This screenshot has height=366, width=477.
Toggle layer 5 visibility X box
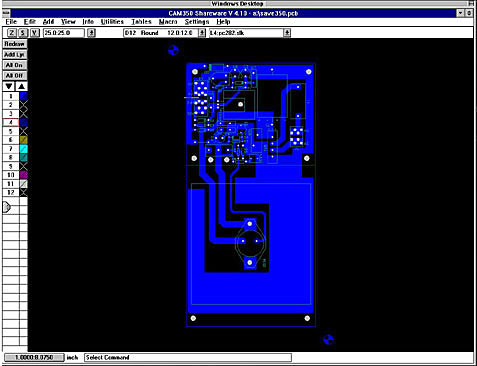click(x=24, y=131)
